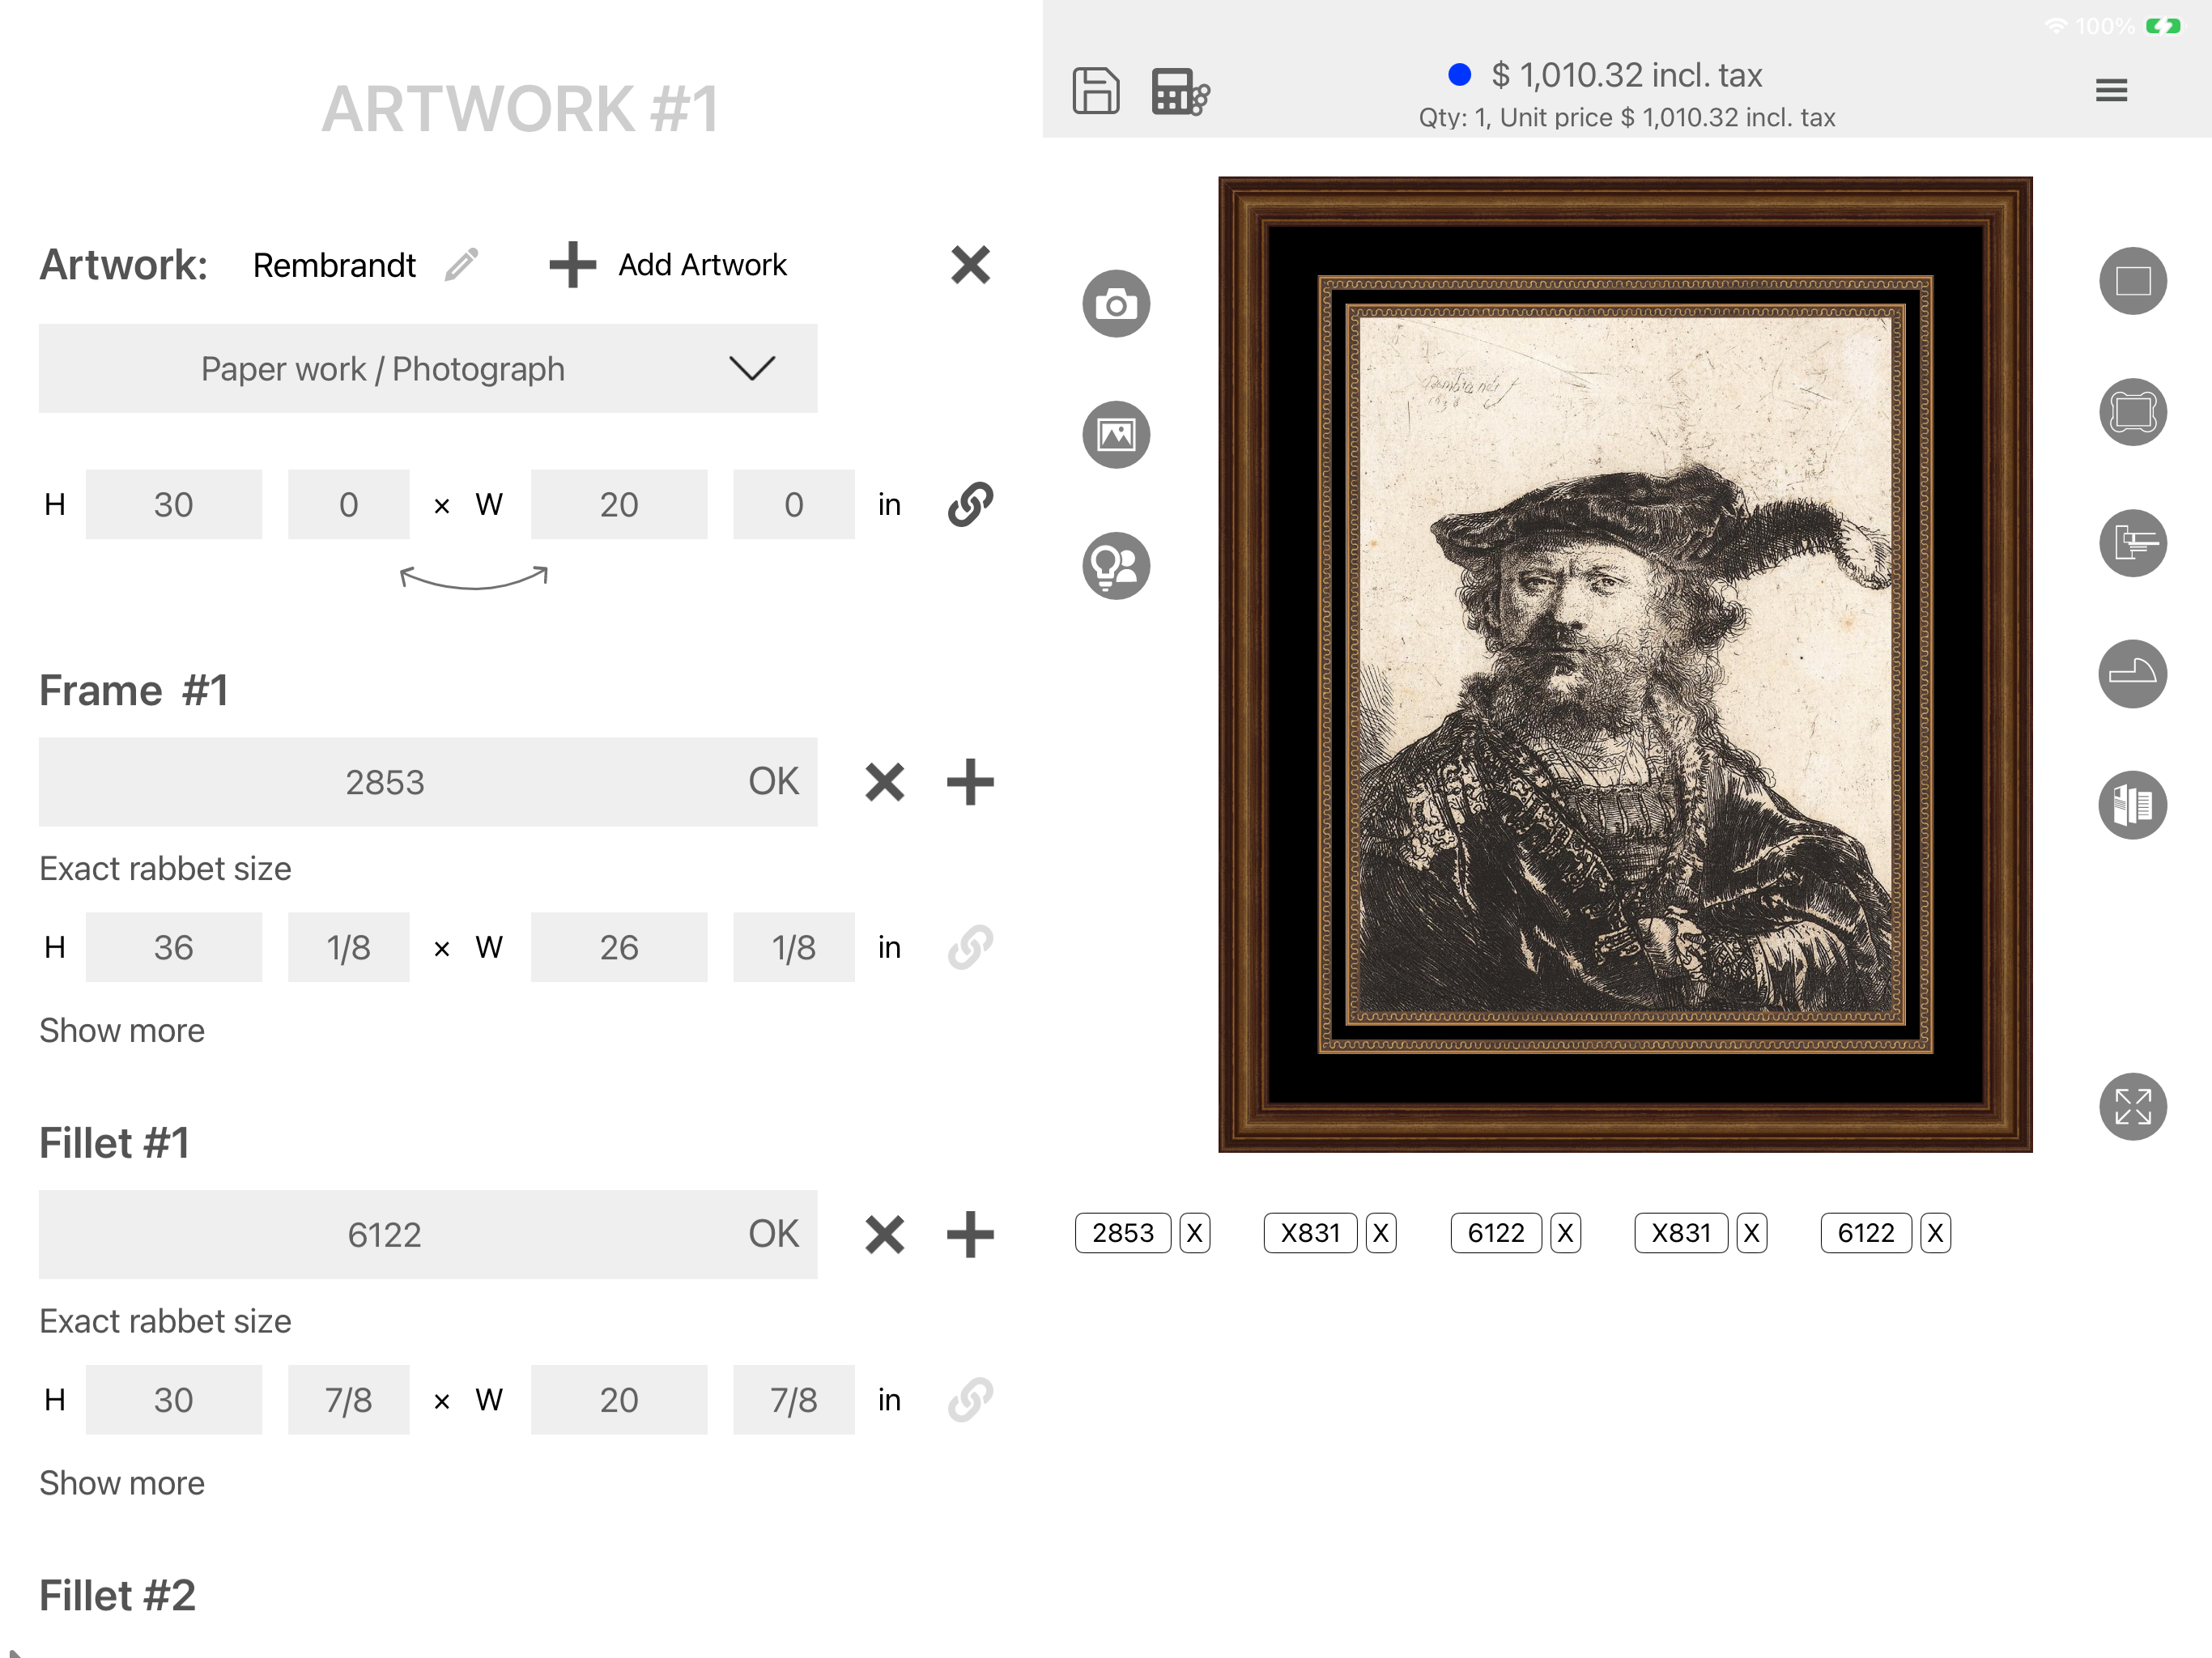This screenshot has height=1658, width=2212.
Task: Tap the 'ARTWORK #1' title
Action: (x=520, y=108)
